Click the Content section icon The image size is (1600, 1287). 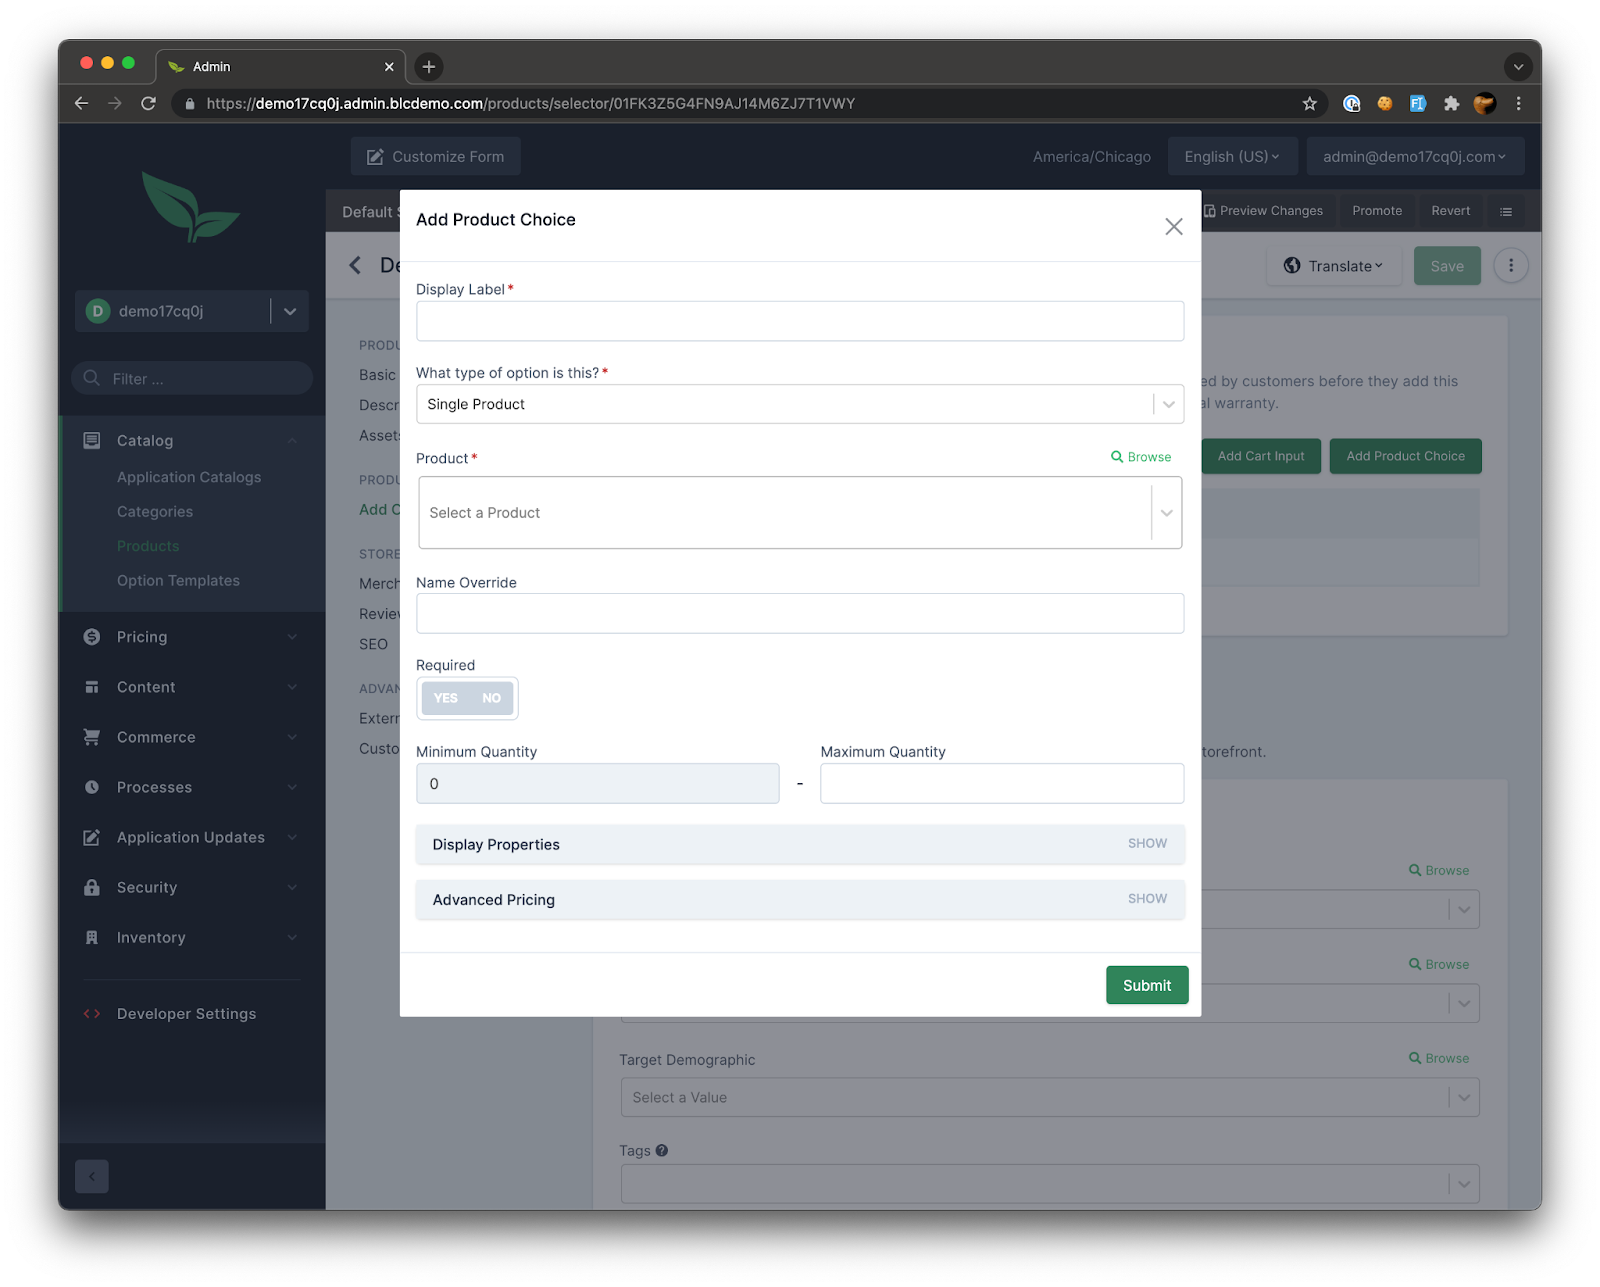pos(92,687)
